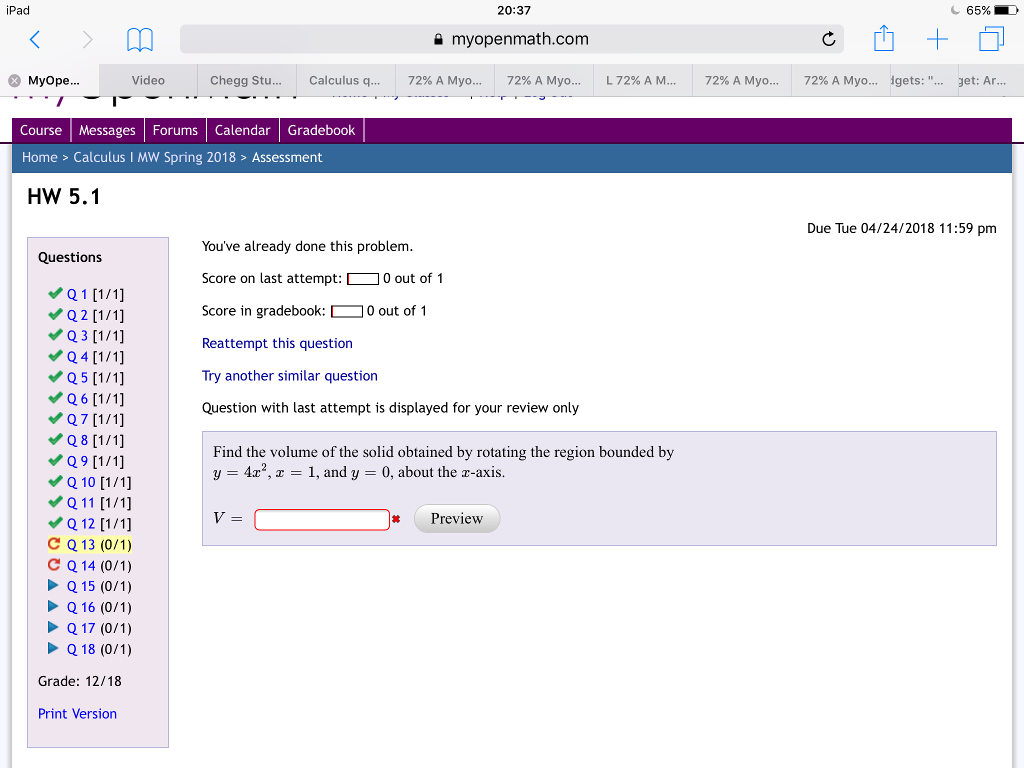Open the Safari share sheet
Screen dimensions: 1024x768
[x=883, y=39]
